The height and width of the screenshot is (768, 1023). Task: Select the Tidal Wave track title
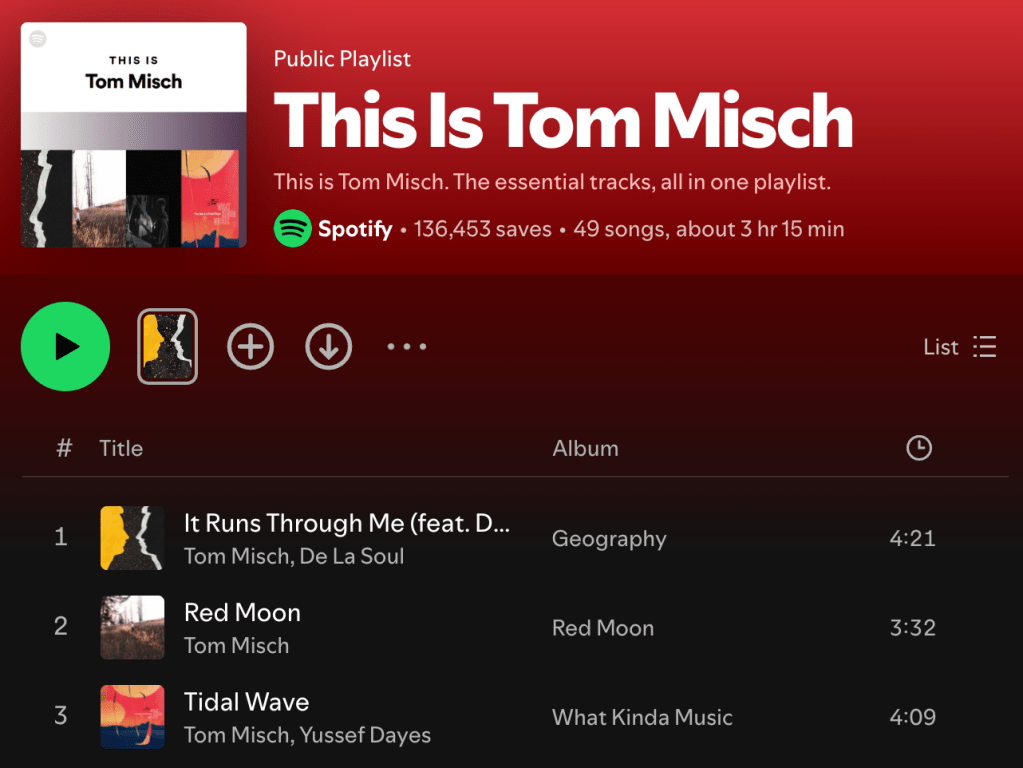coord(246,702)
